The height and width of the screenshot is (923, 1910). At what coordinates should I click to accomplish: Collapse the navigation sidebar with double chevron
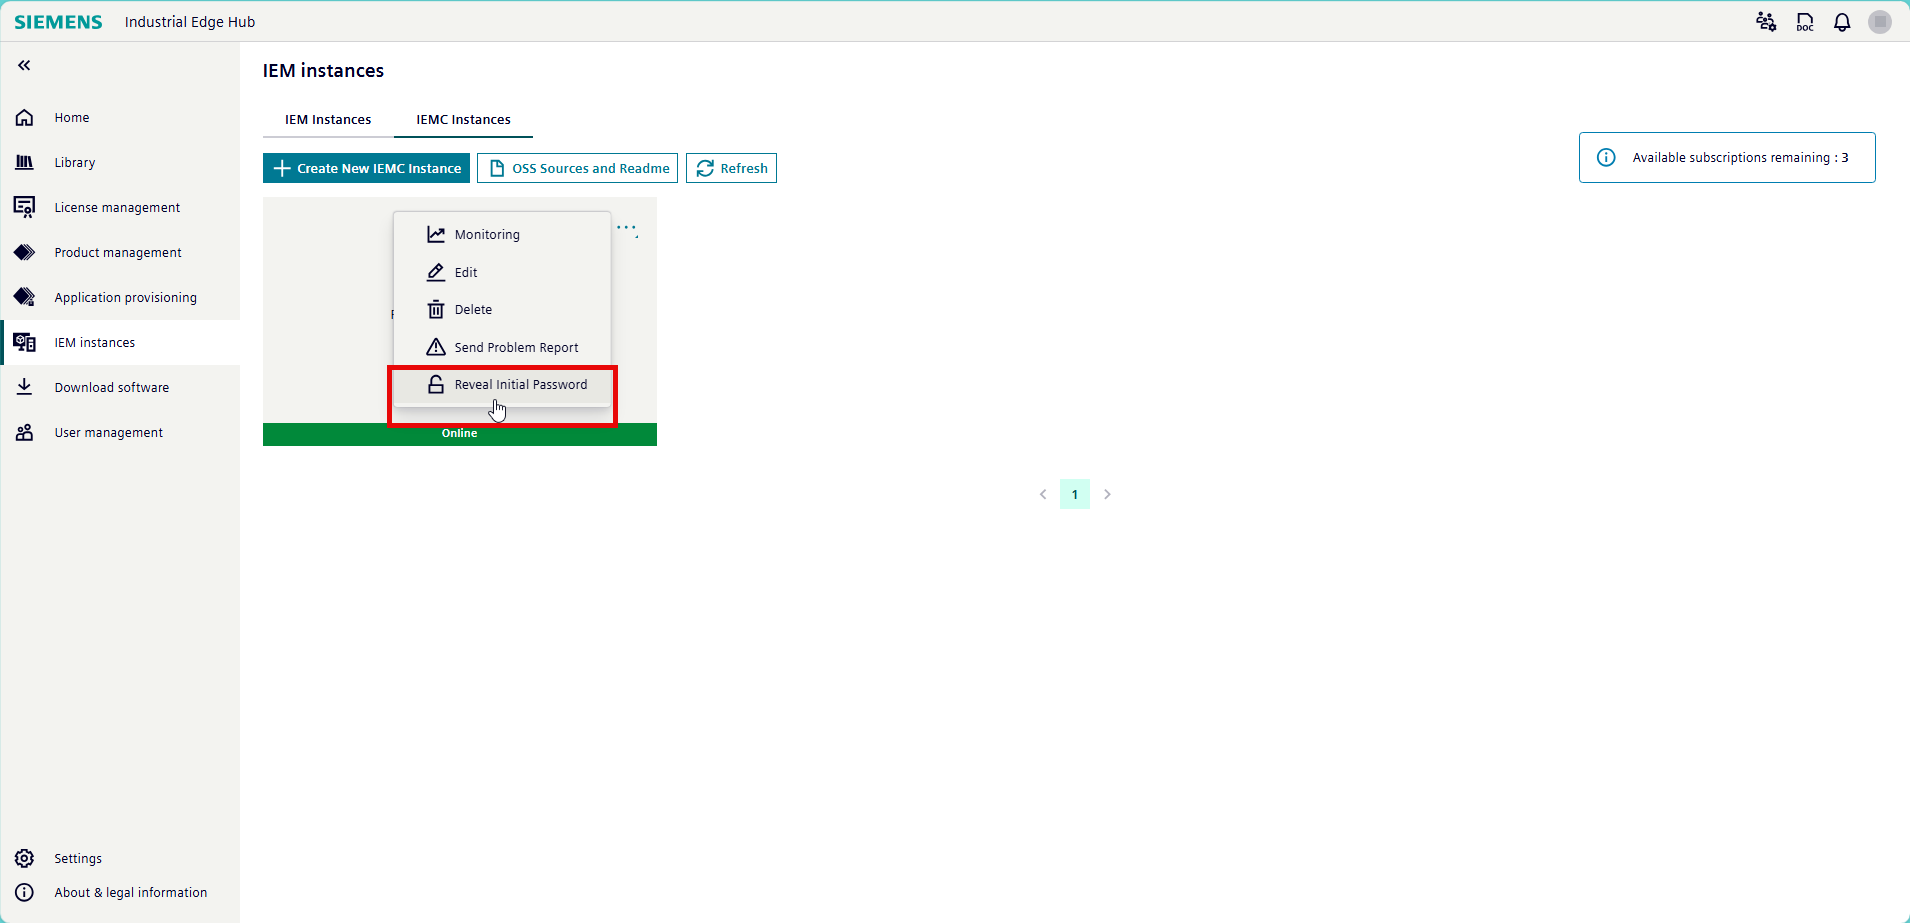(x=22, y=65)
